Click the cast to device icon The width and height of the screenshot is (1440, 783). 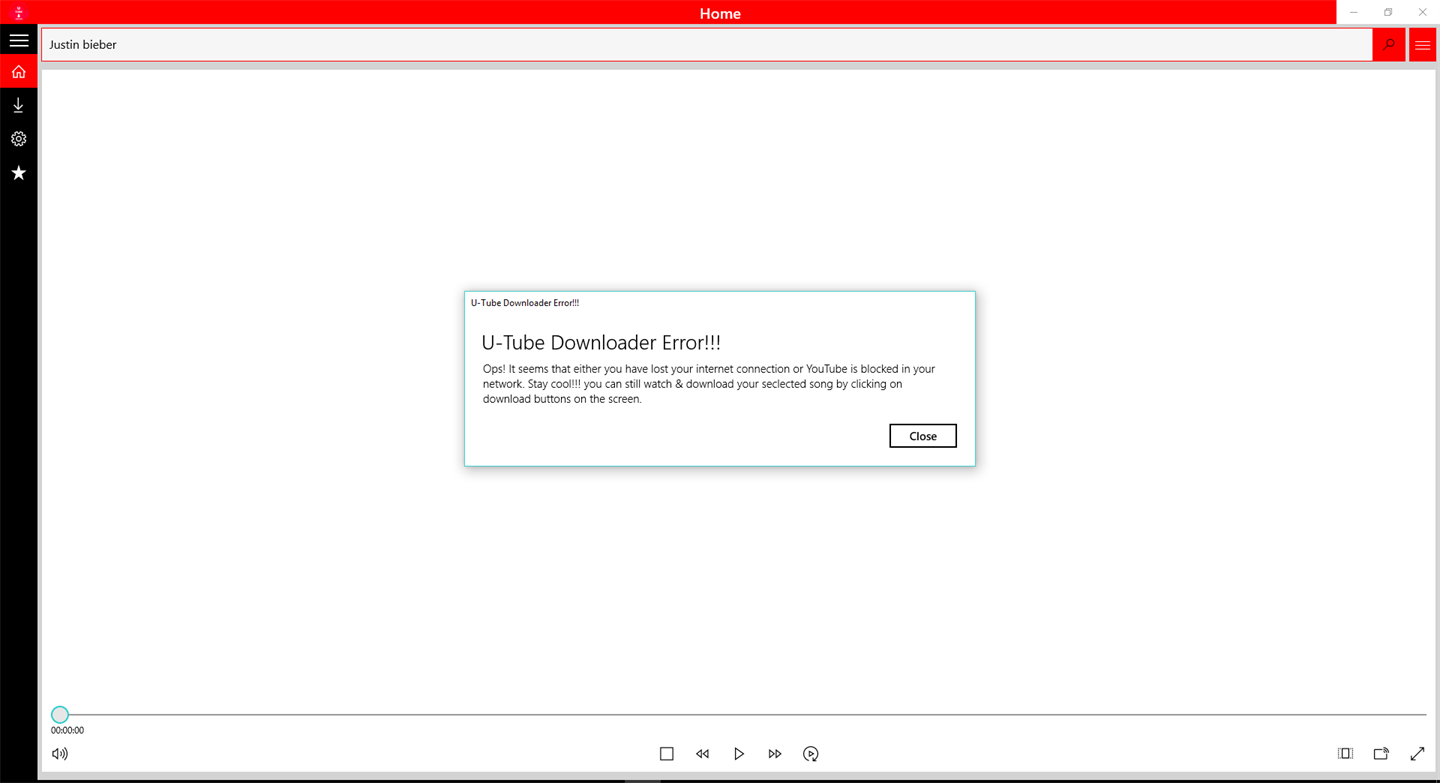tap(1381, 754)
